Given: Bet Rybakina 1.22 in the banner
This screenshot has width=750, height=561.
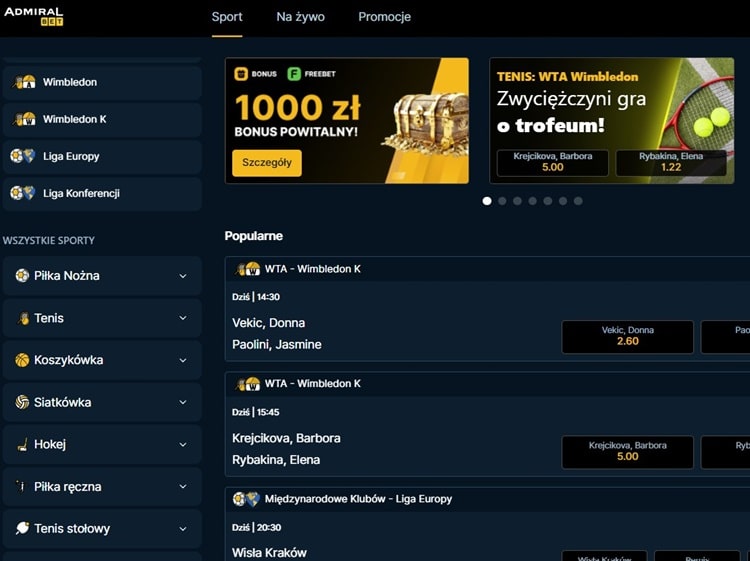Looking at the screenshot, I should pos(671,163).
